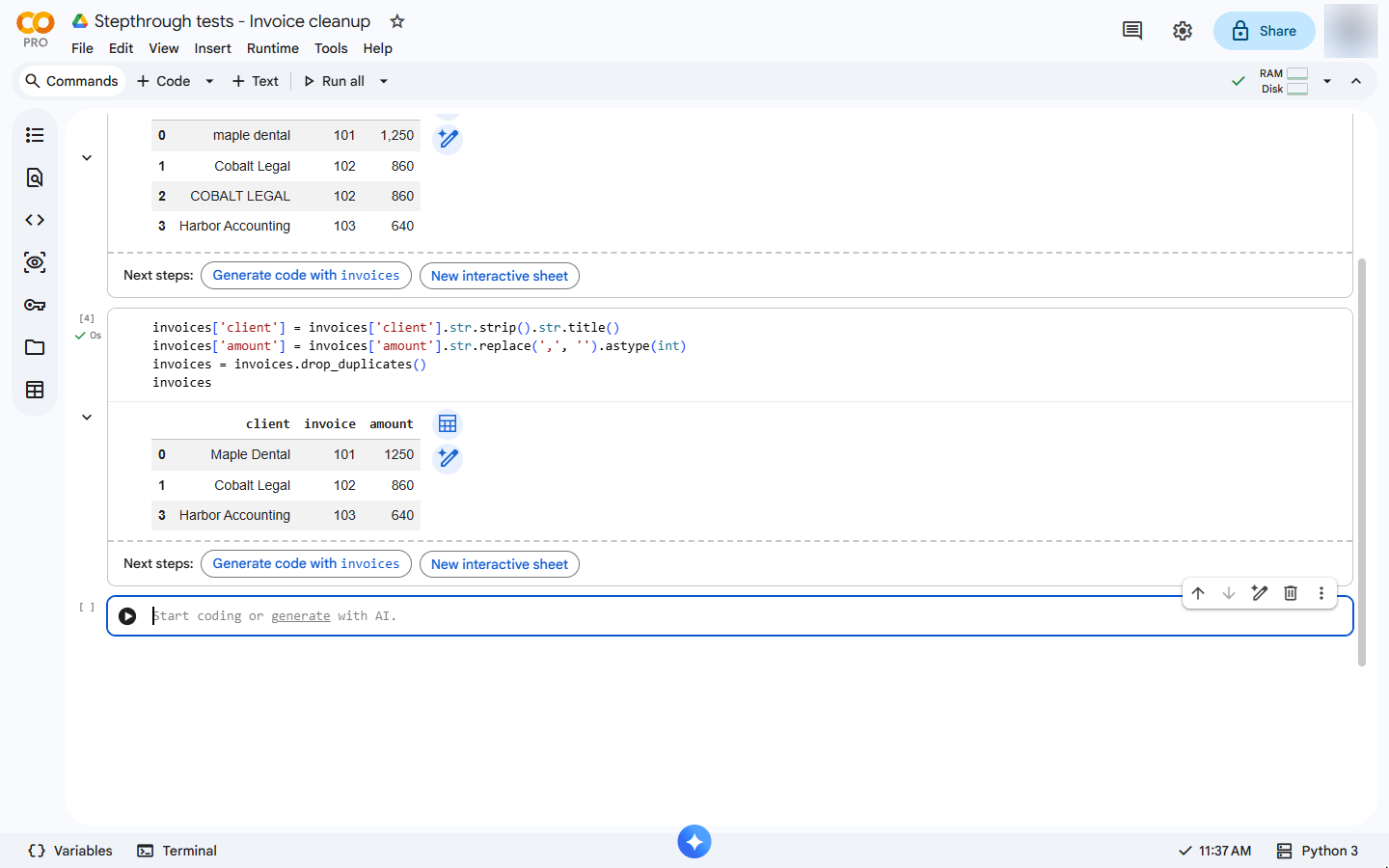
Task: Open the Run all dropdown arrow
Action: click(383, 81)
